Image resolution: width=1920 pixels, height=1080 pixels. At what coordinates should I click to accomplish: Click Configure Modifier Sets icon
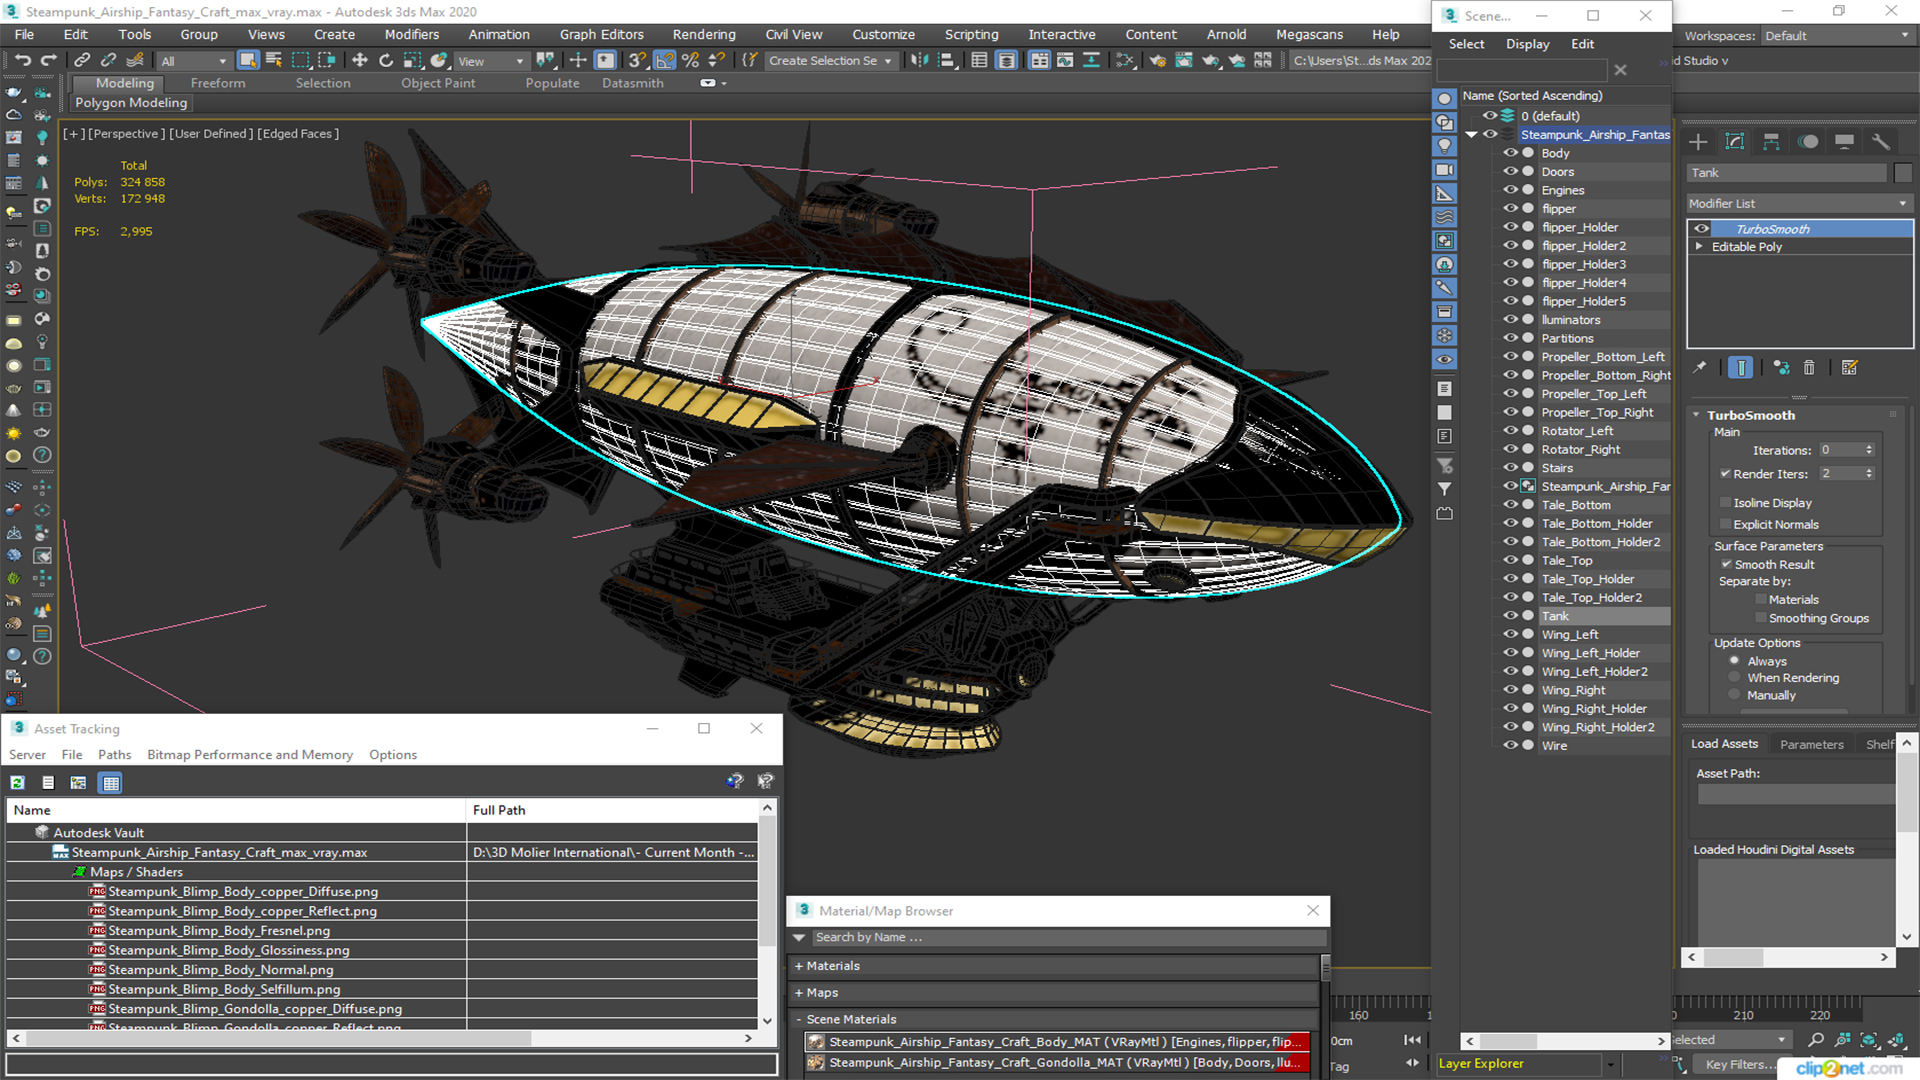click(1849, 368)
